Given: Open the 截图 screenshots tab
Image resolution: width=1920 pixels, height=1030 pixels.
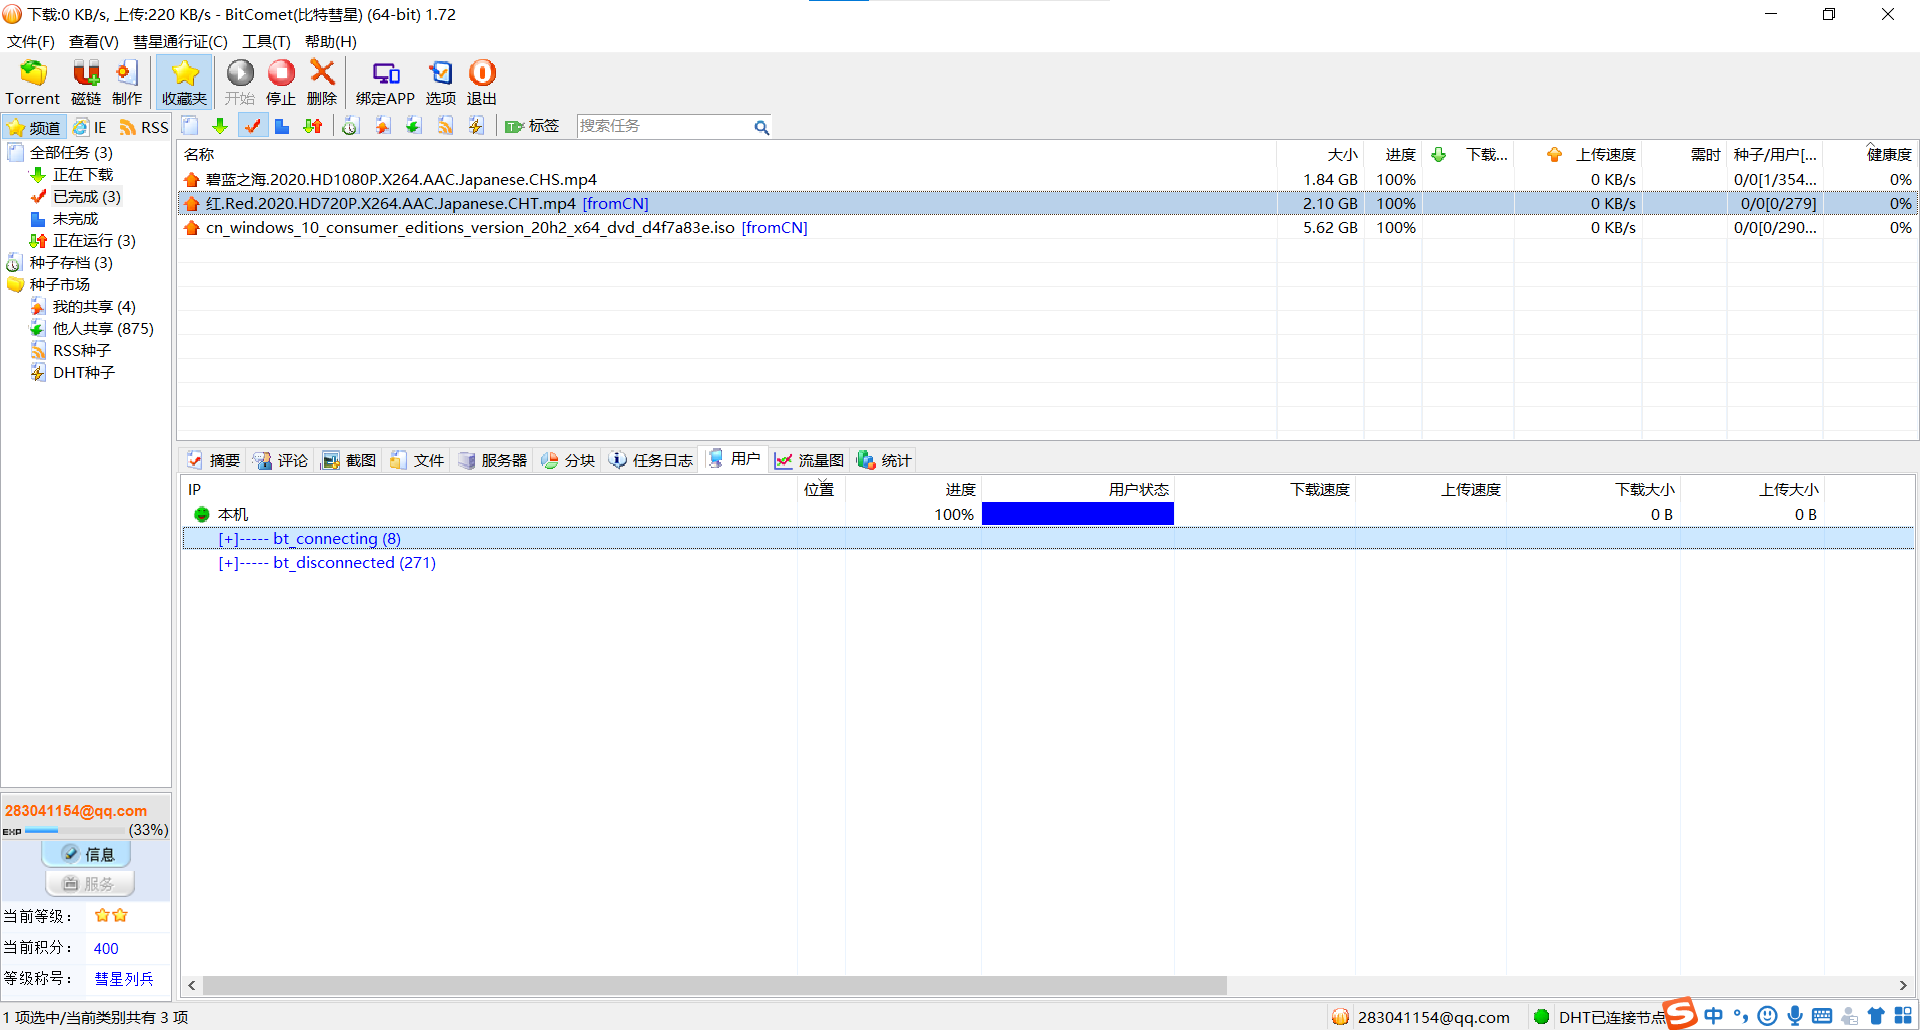Looking at the screenshot, I should 349,460.
